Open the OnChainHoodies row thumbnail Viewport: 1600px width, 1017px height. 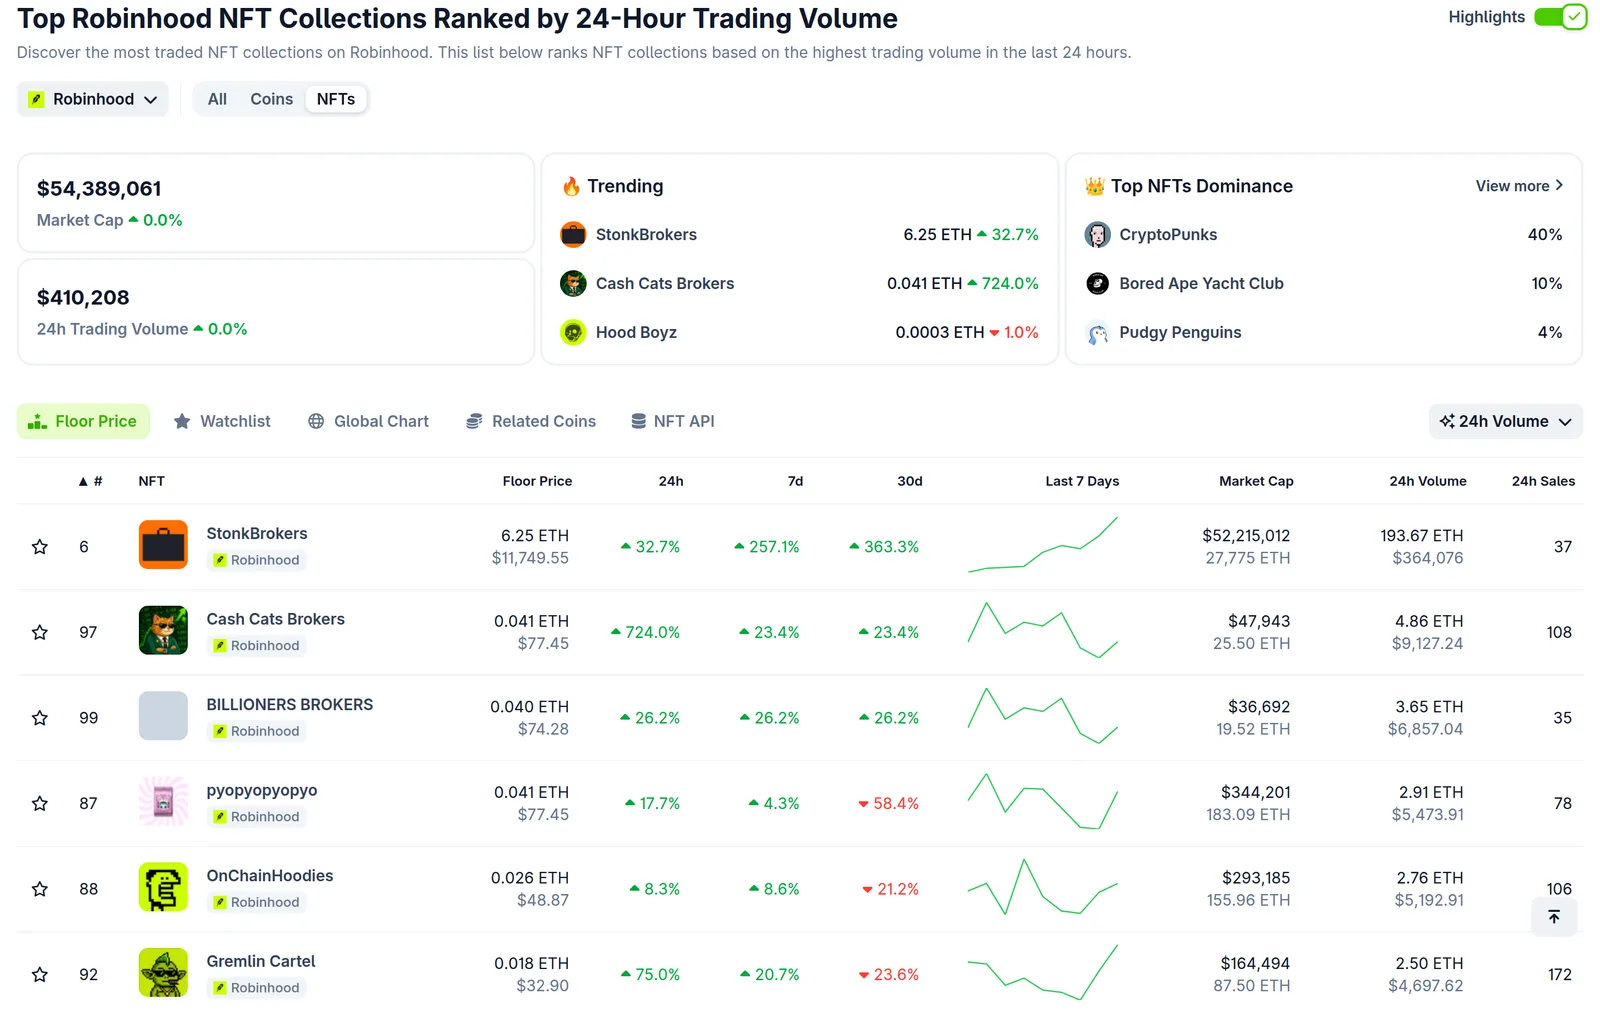(163, 887)
